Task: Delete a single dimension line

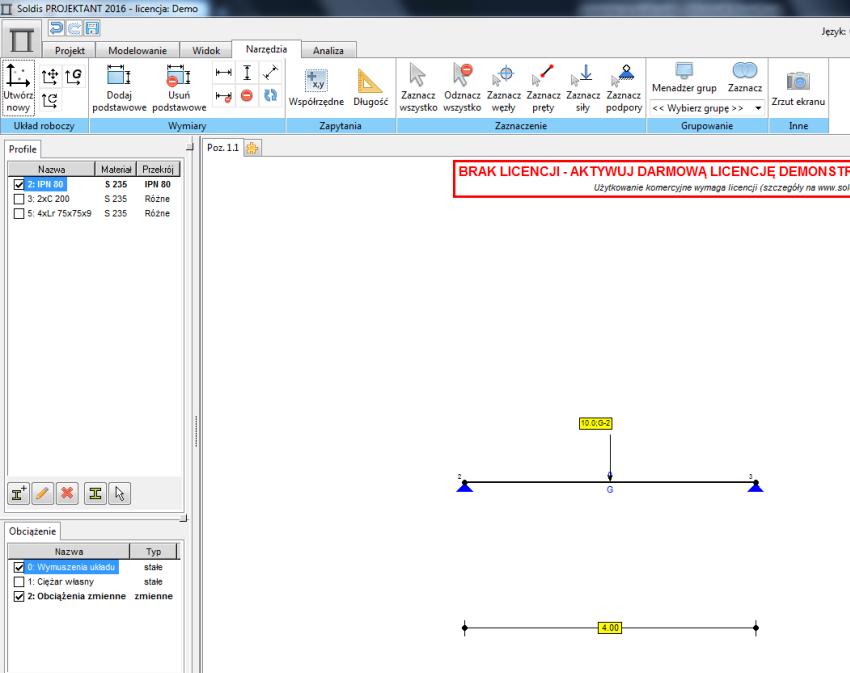Action: pos(223,96)
